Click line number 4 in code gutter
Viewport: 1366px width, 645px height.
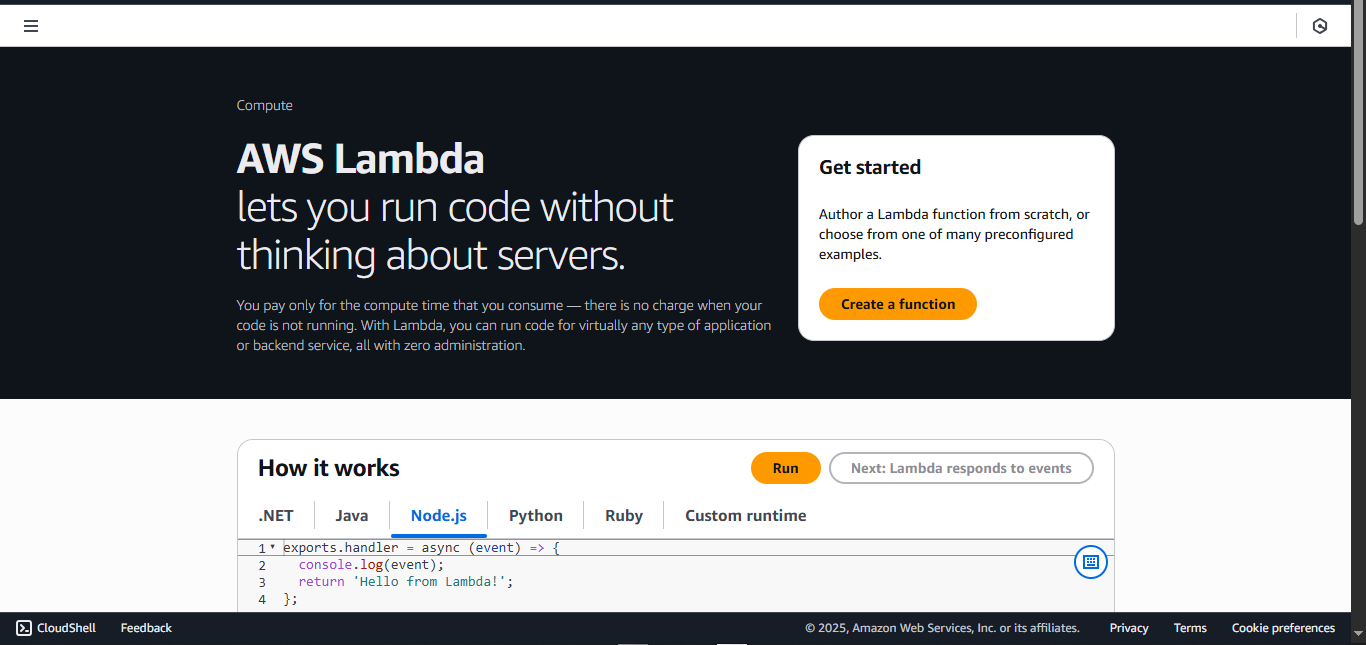point(262,599)
